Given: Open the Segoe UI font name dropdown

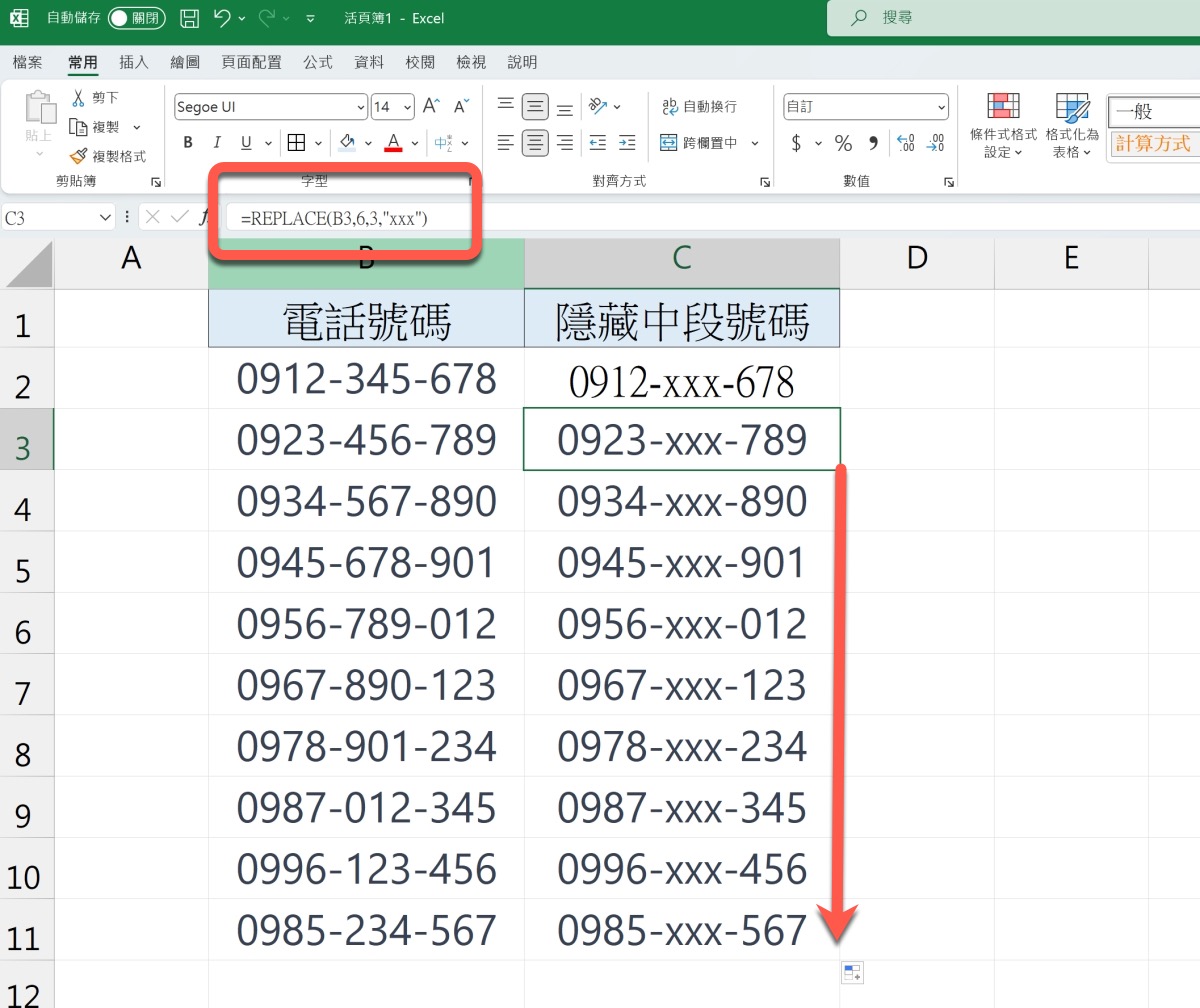Looking at the screenshot, I should point(361,107).
